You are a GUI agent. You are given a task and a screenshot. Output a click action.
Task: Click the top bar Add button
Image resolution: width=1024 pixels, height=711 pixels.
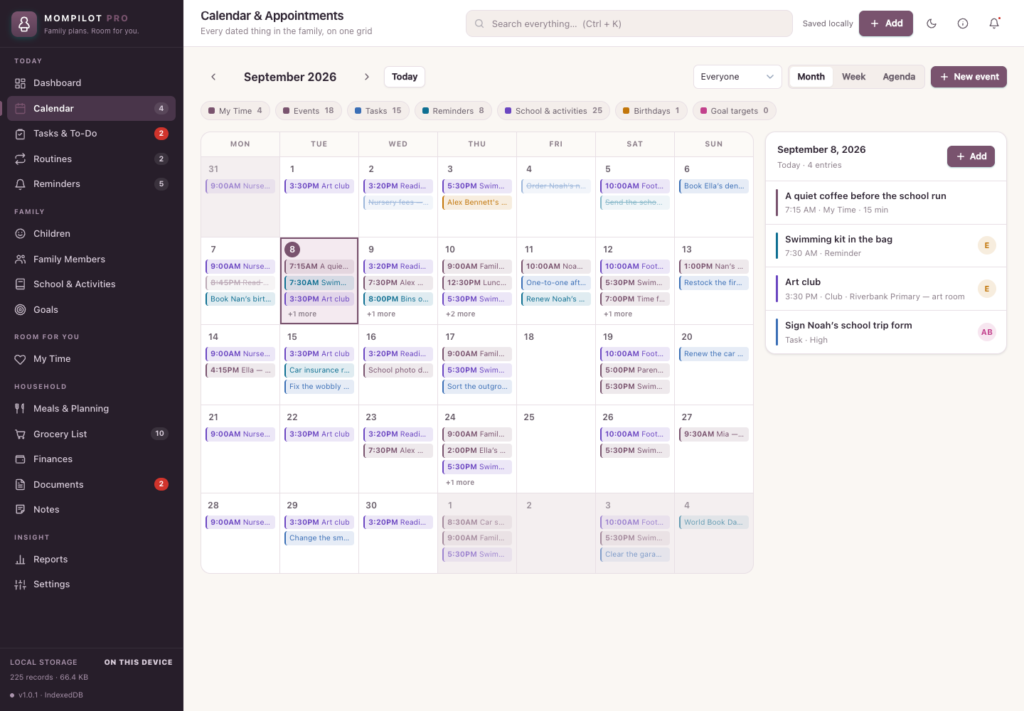click(x=886, y=24)
